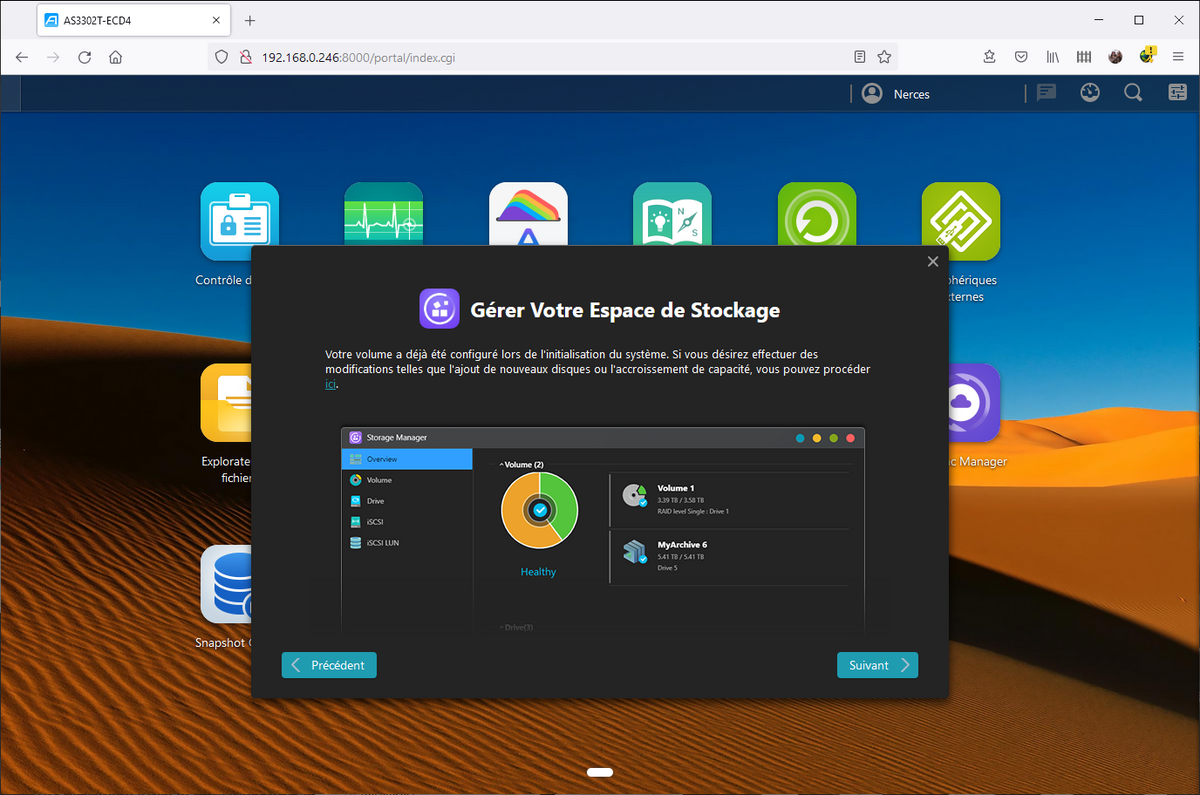
Task: Click the "Gérer Votre Espace de Stockage" heading
Action: click(625, 310)
